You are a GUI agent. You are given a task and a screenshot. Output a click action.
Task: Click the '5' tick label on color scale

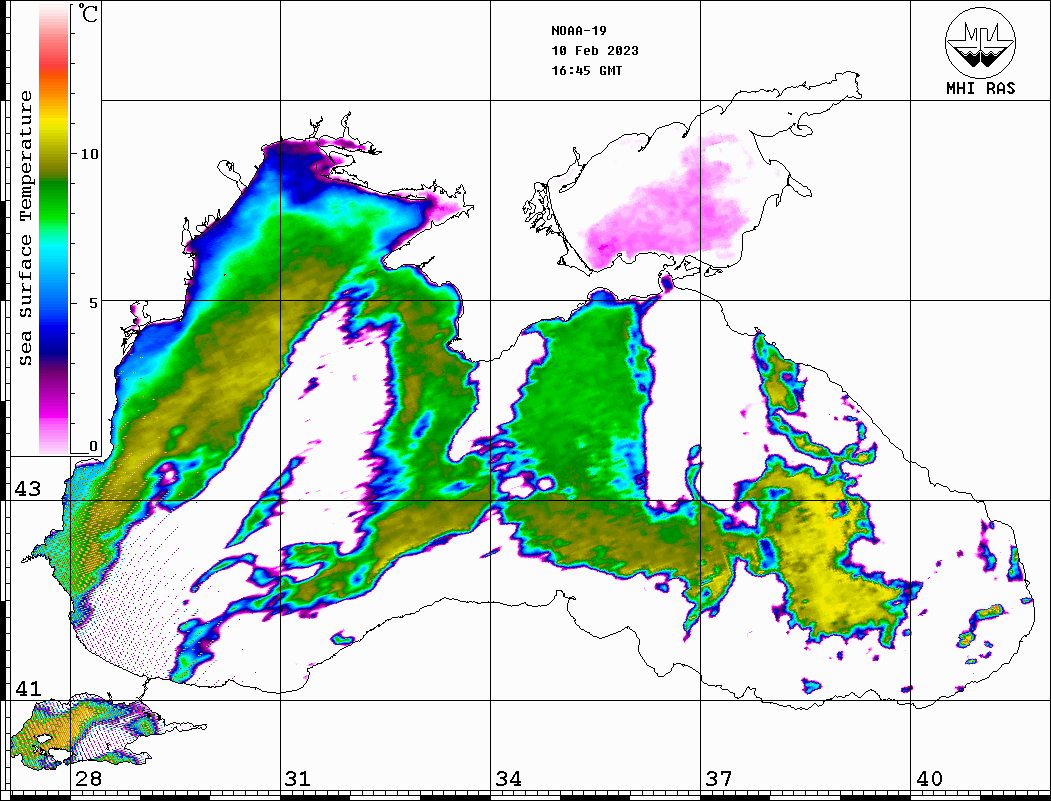94,303
